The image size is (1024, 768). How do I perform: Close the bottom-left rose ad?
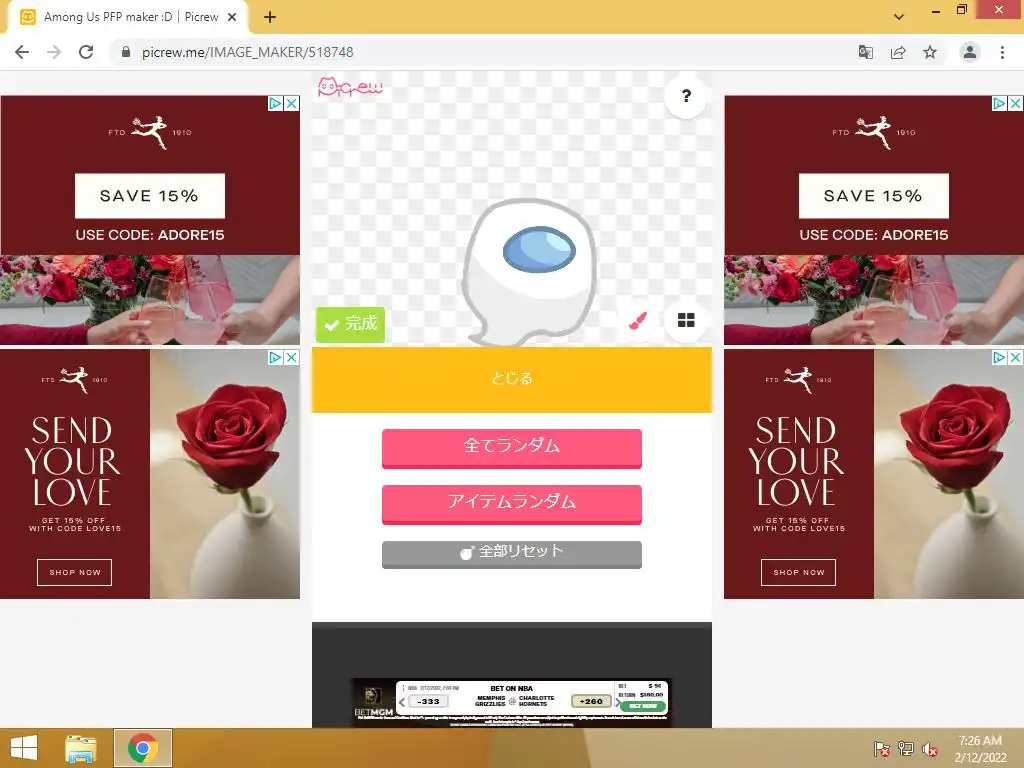click(292, 357)
